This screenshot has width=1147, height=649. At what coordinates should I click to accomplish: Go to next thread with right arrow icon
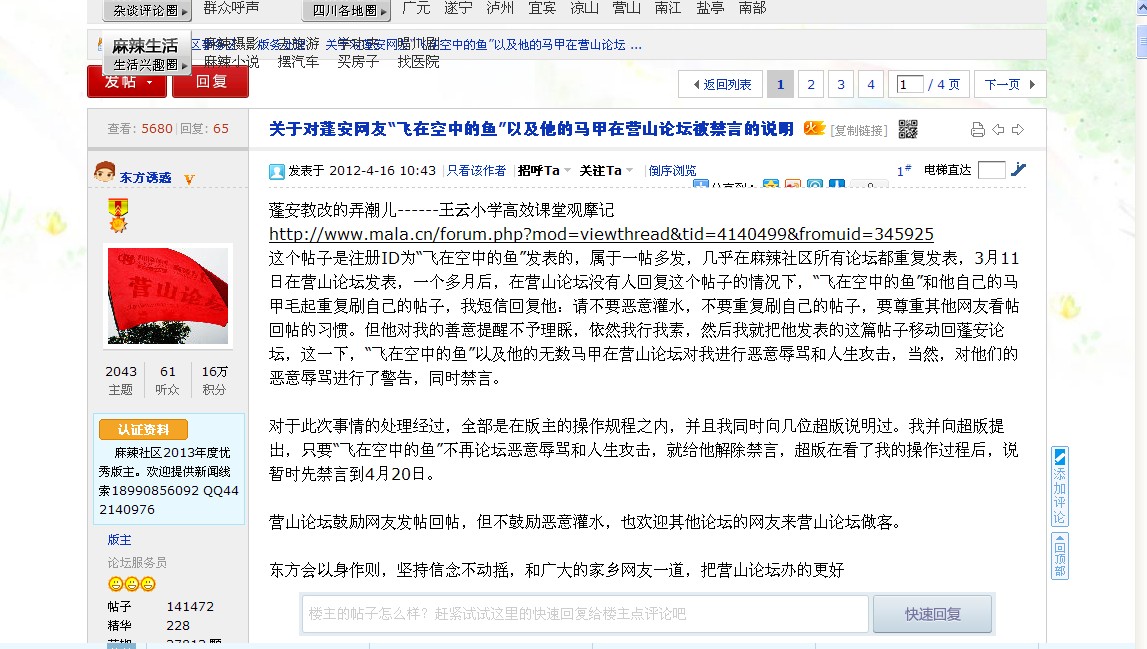1018,130
